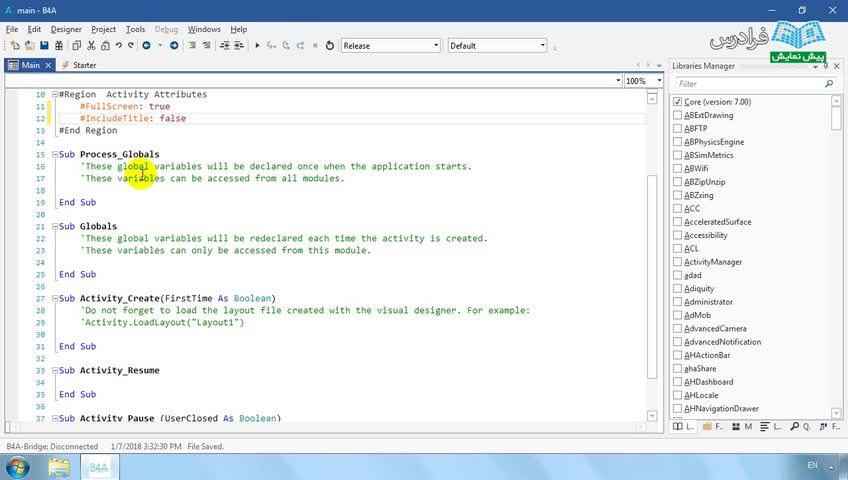Click the Windows Start button
The height and width of the screenshot is (480, 848).
(x=17, y=467)
